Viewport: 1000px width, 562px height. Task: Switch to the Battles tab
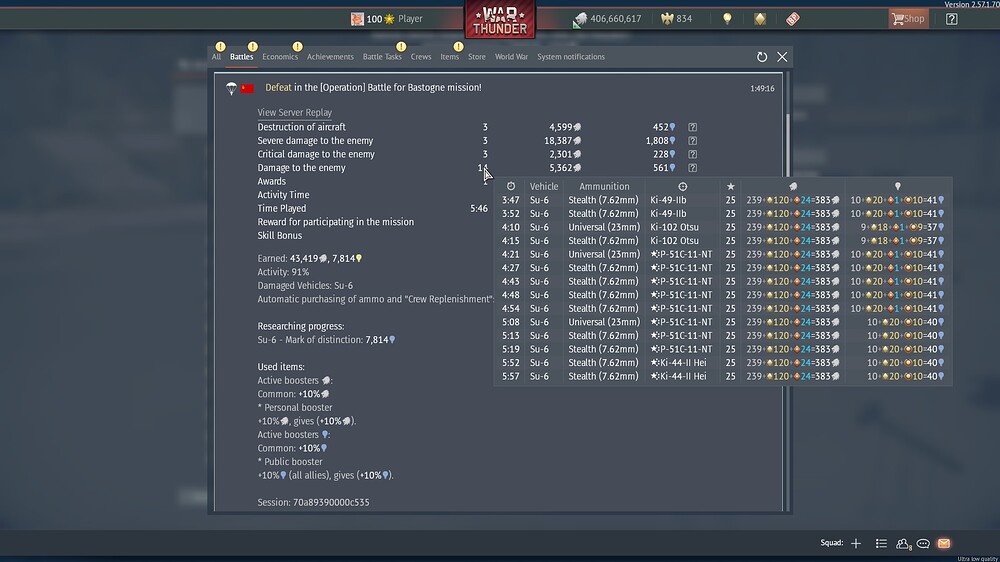pos(241,57)
